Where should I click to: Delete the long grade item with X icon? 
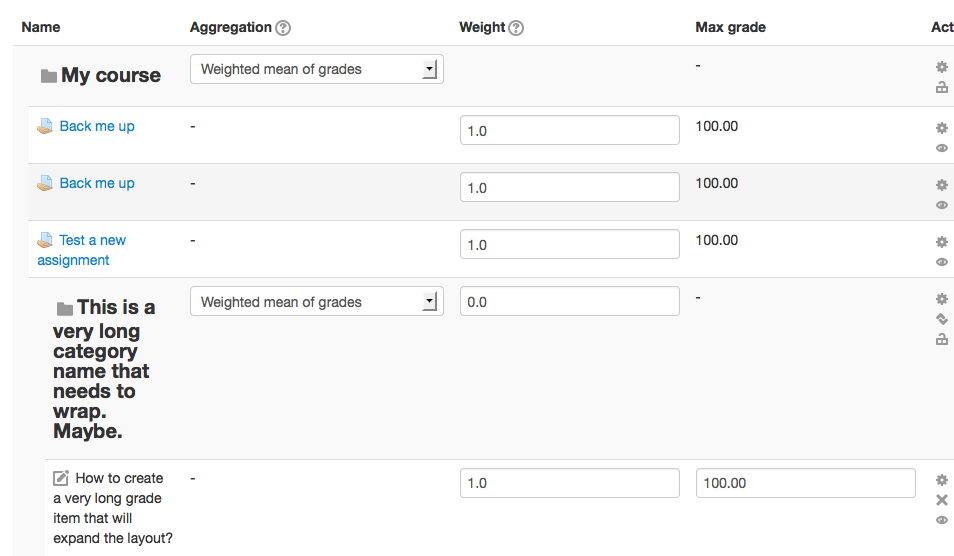941,500
